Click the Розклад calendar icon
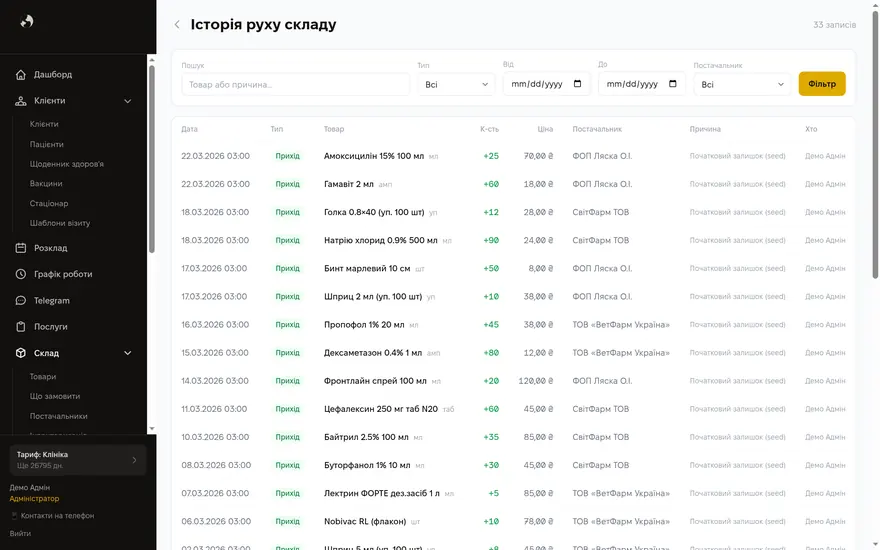The image size is (880, 550). coord(21,248)
